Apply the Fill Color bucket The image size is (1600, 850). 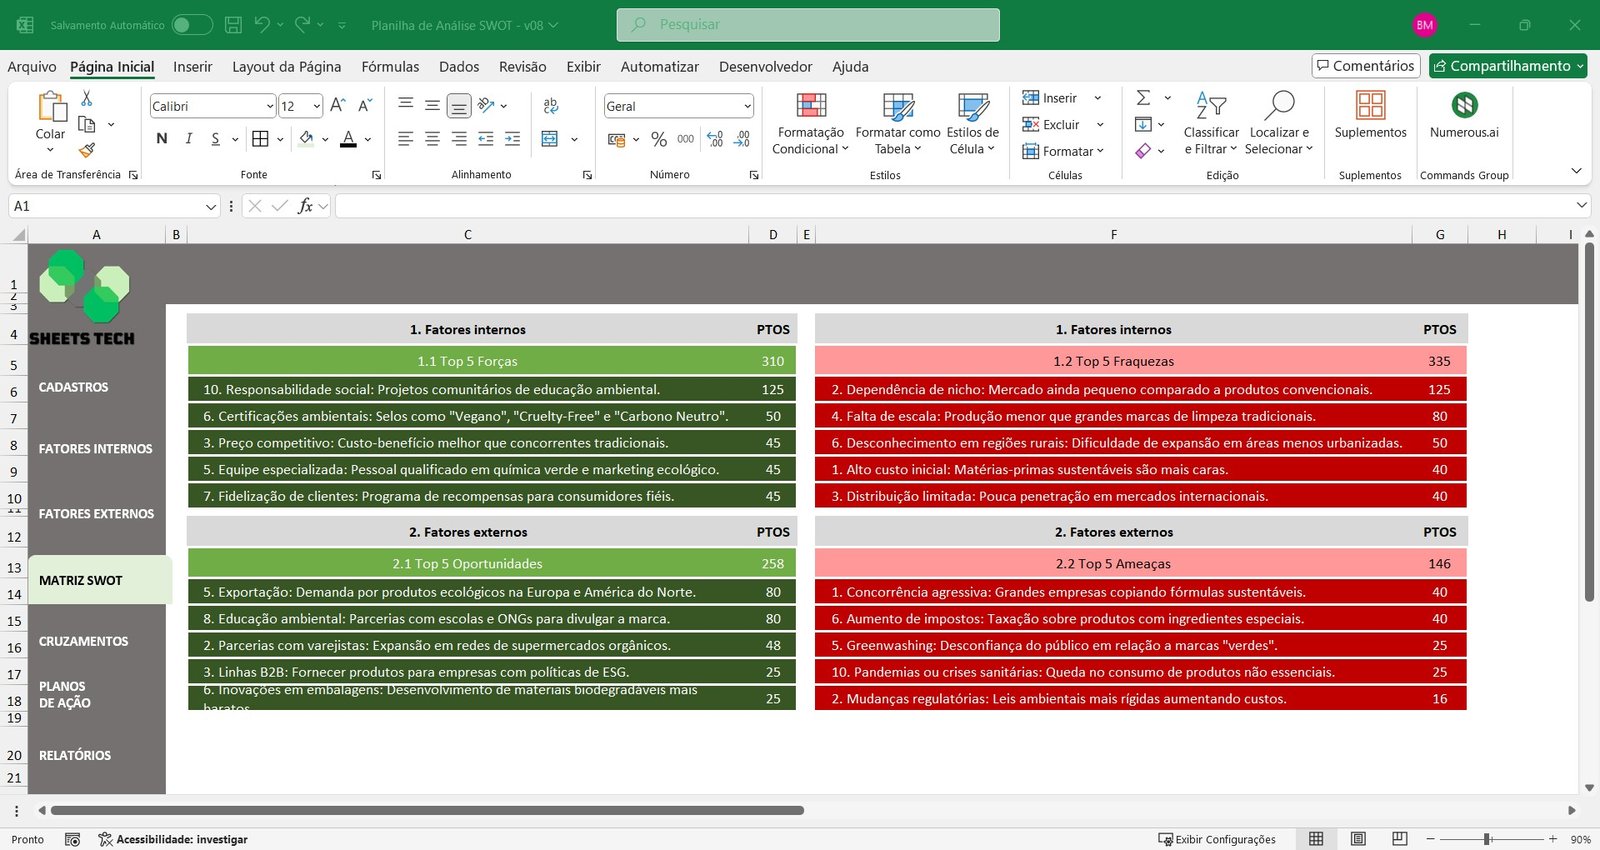pyautogui.click(x=307, y=139)
